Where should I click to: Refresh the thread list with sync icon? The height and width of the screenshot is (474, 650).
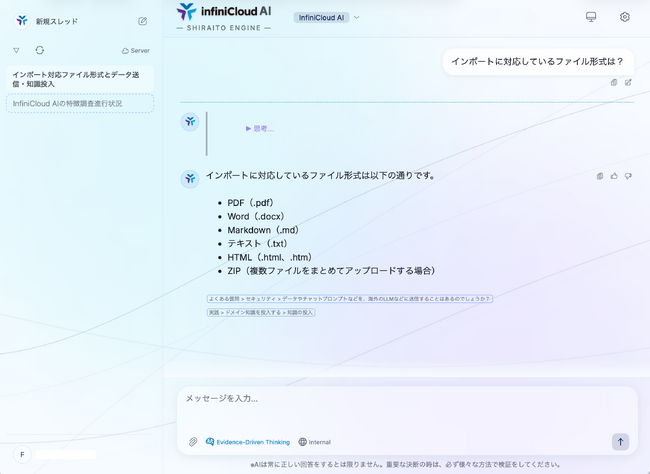pos(39,50)
